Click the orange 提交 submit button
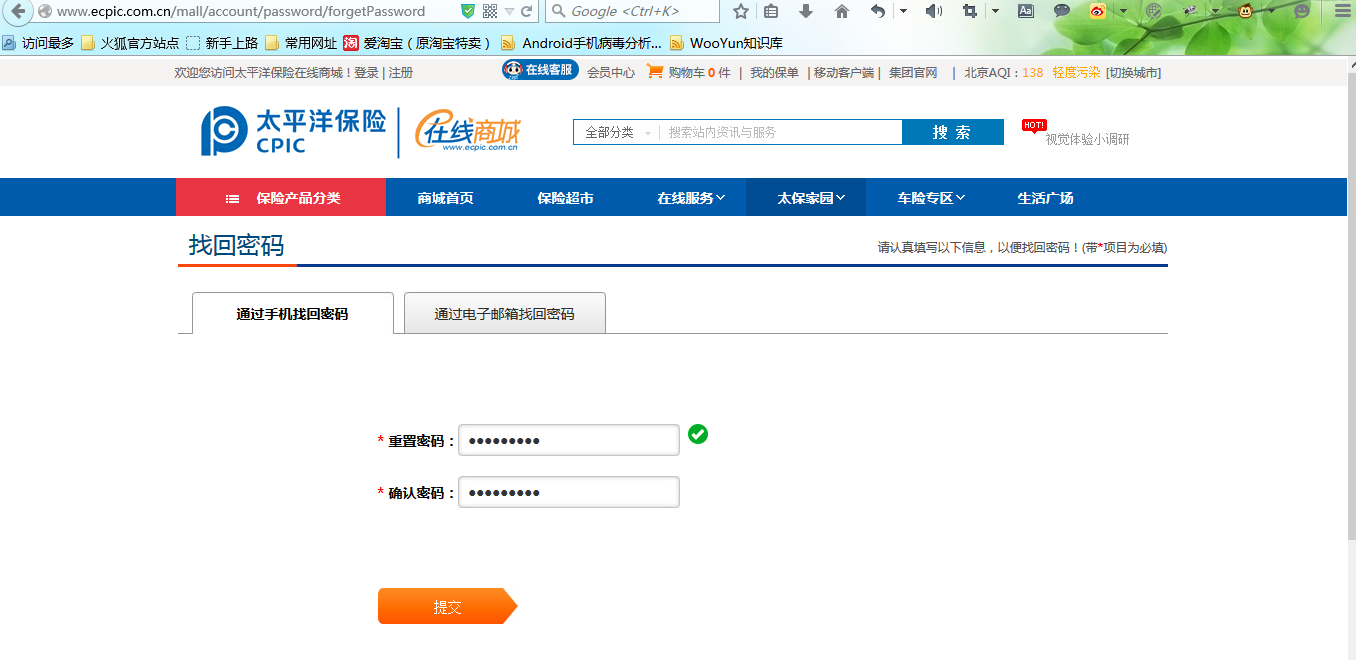Image resolution: width=1356 pixels, height=660 pixels. (x=447, y=606)
